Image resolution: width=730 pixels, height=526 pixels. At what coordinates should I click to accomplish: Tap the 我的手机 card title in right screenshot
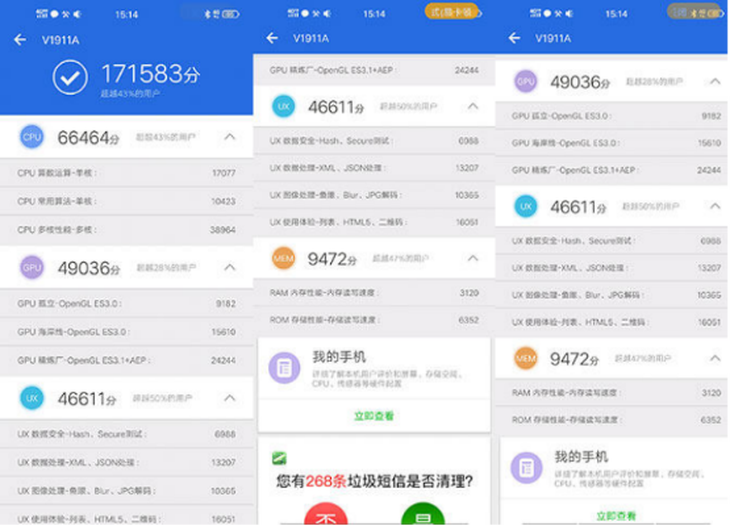pos(581,457)
